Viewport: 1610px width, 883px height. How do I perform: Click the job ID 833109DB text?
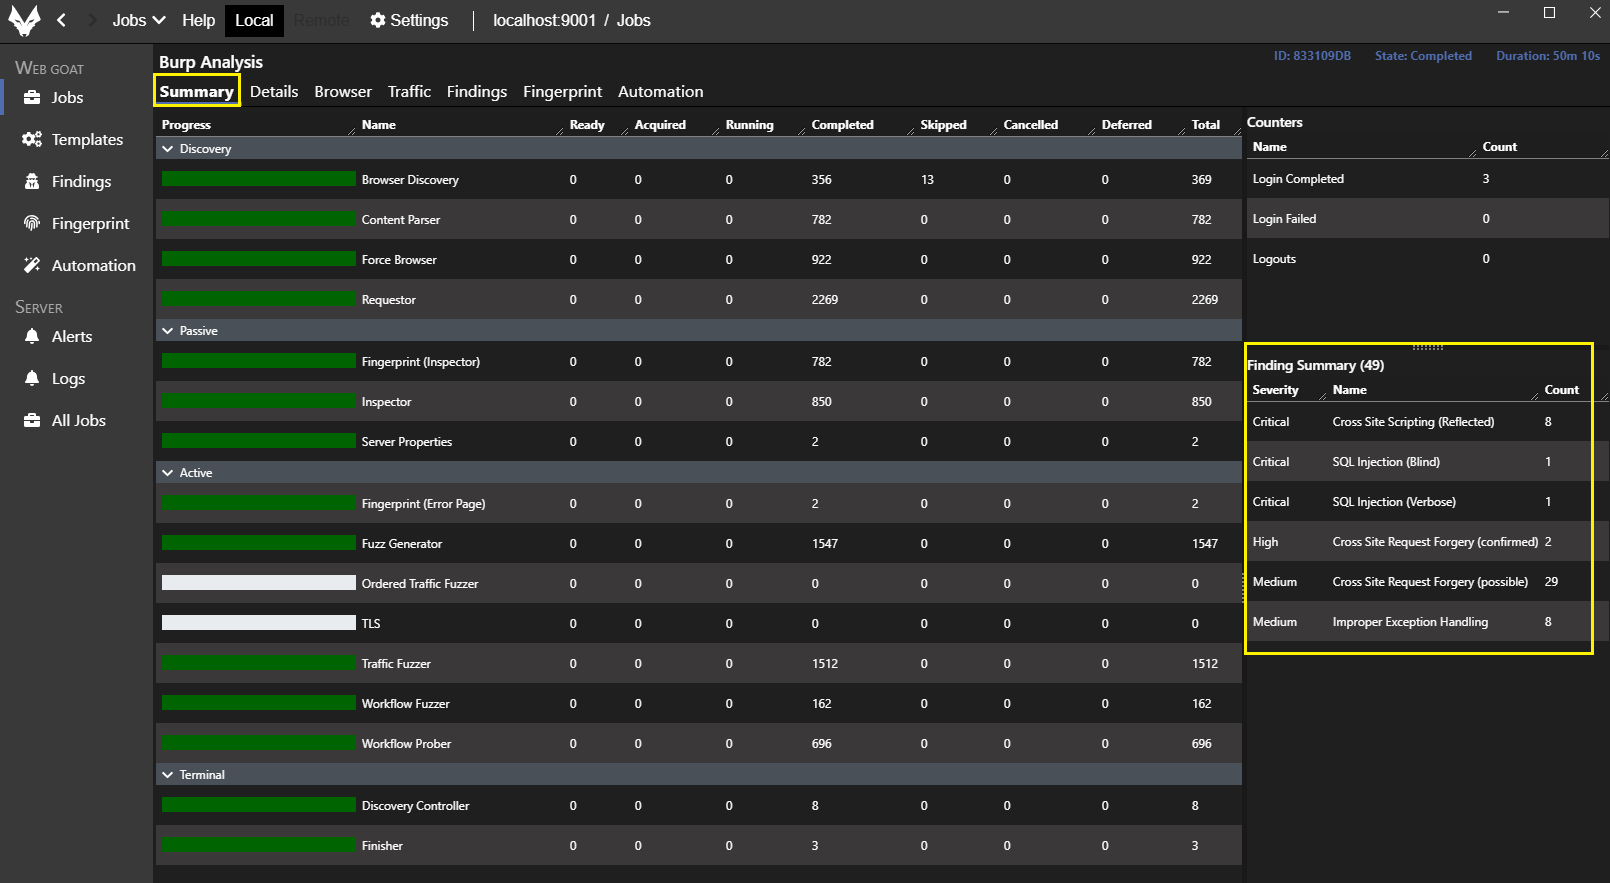1312,56
